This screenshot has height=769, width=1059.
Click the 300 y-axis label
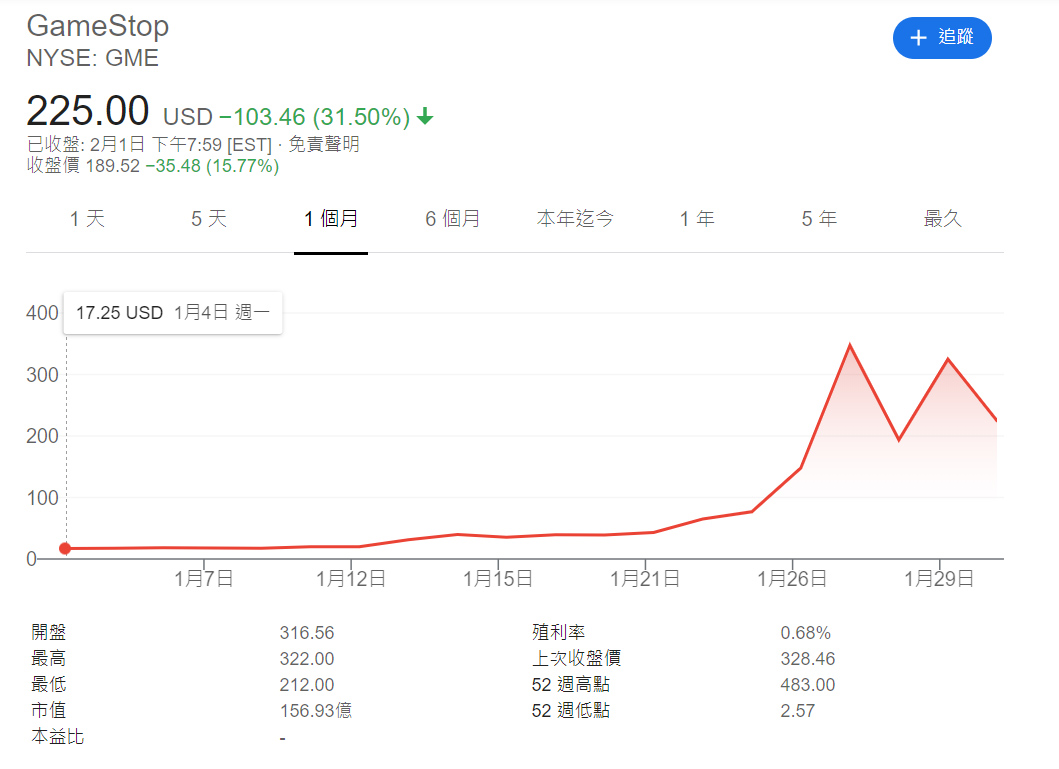(x=42, y=375)
